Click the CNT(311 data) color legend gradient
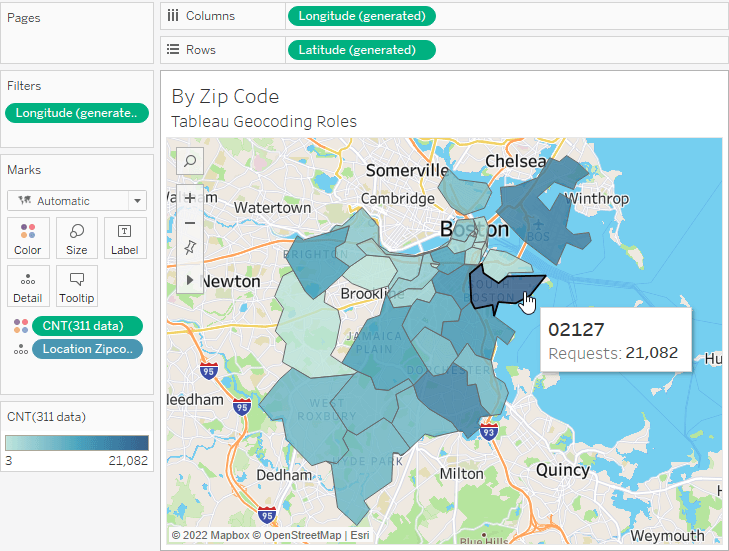 tap(77, 443)
